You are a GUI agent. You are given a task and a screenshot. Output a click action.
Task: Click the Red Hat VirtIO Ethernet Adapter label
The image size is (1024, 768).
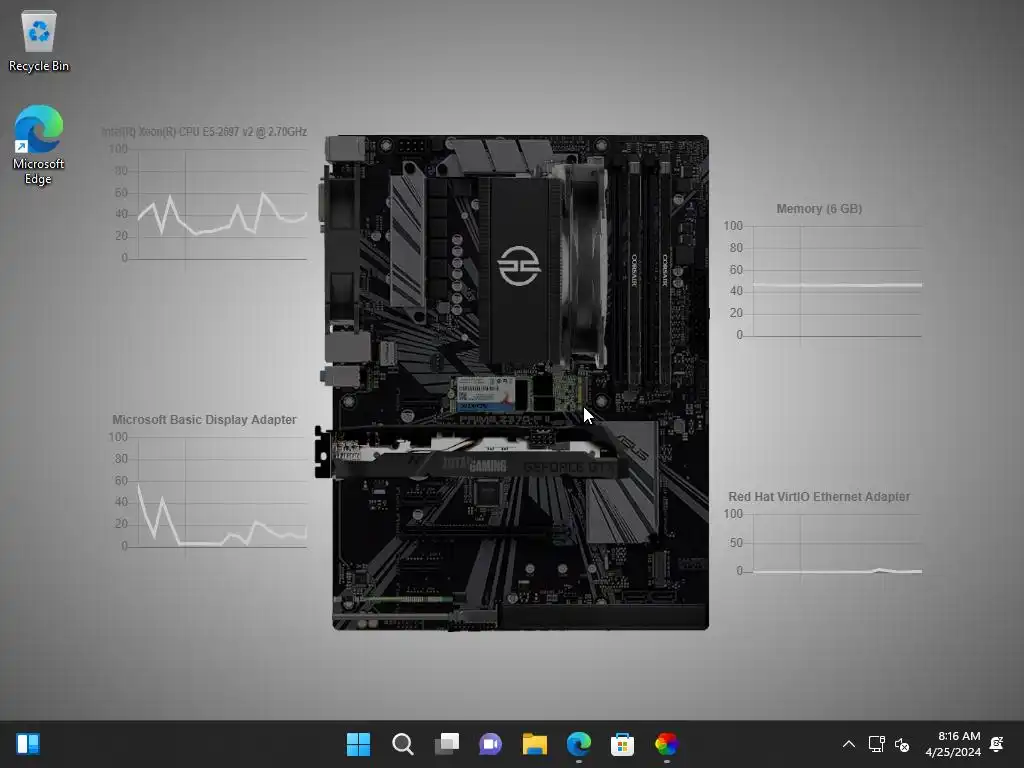click(x=819, y=497)
